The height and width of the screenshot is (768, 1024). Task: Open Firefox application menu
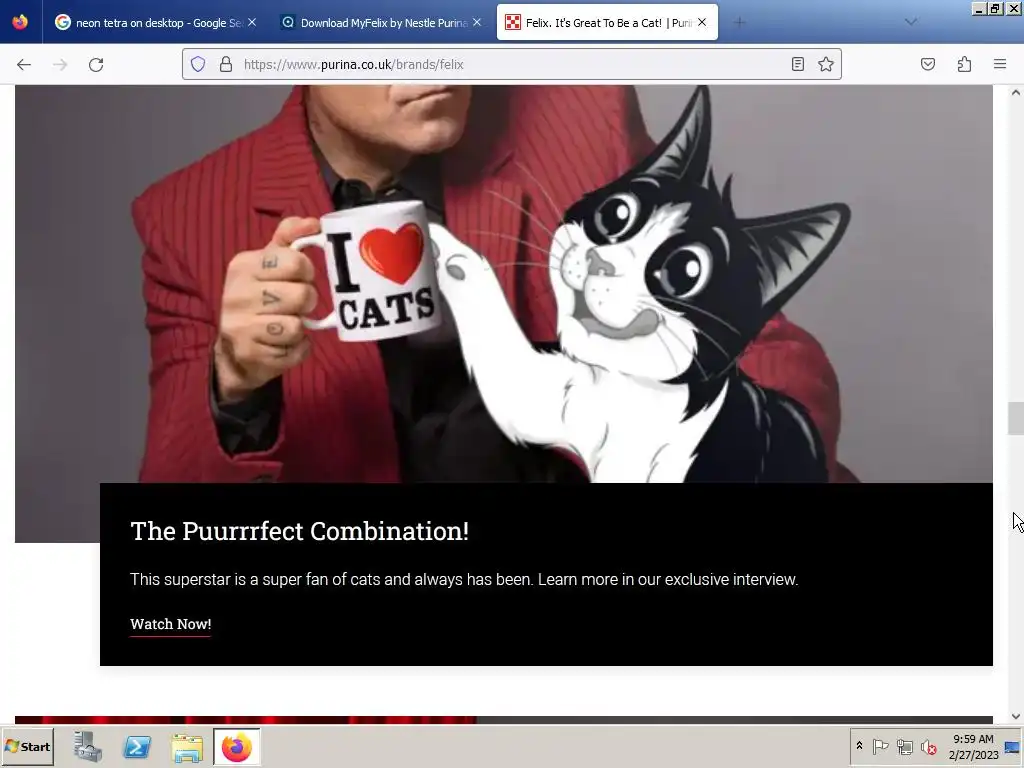(x=1000, y=64)
